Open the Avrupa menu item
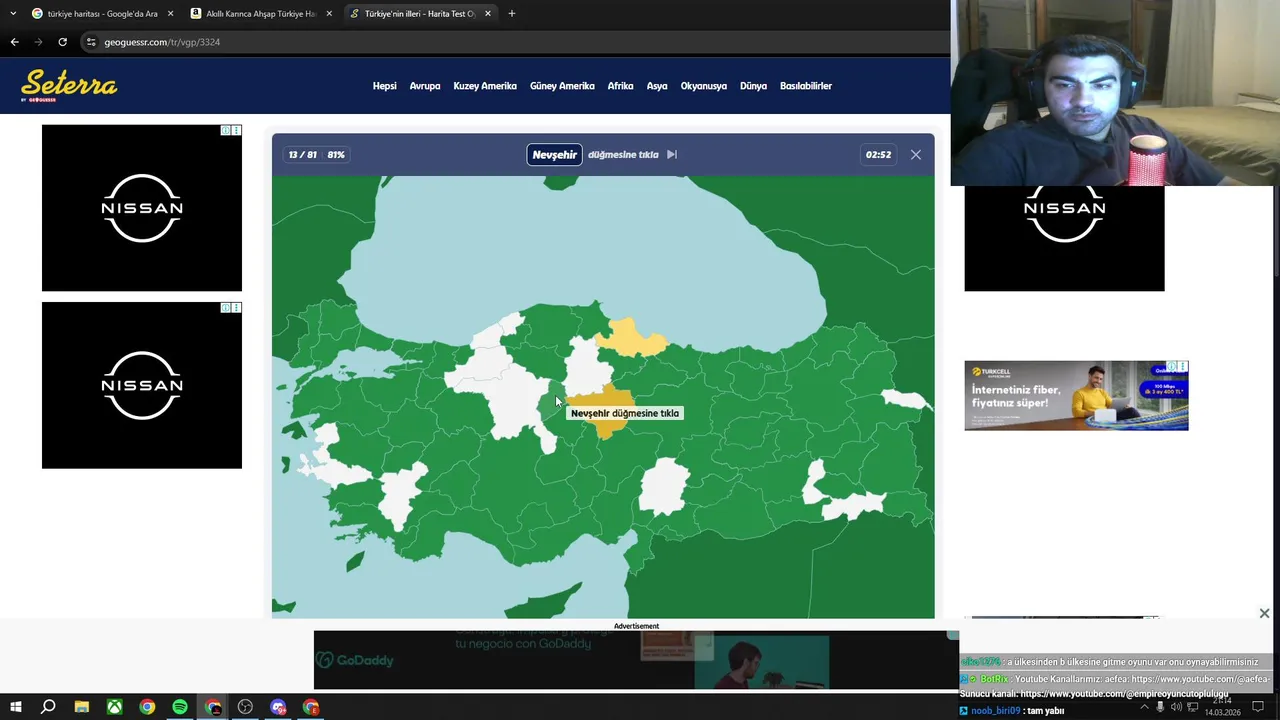 tap(425, 86)
